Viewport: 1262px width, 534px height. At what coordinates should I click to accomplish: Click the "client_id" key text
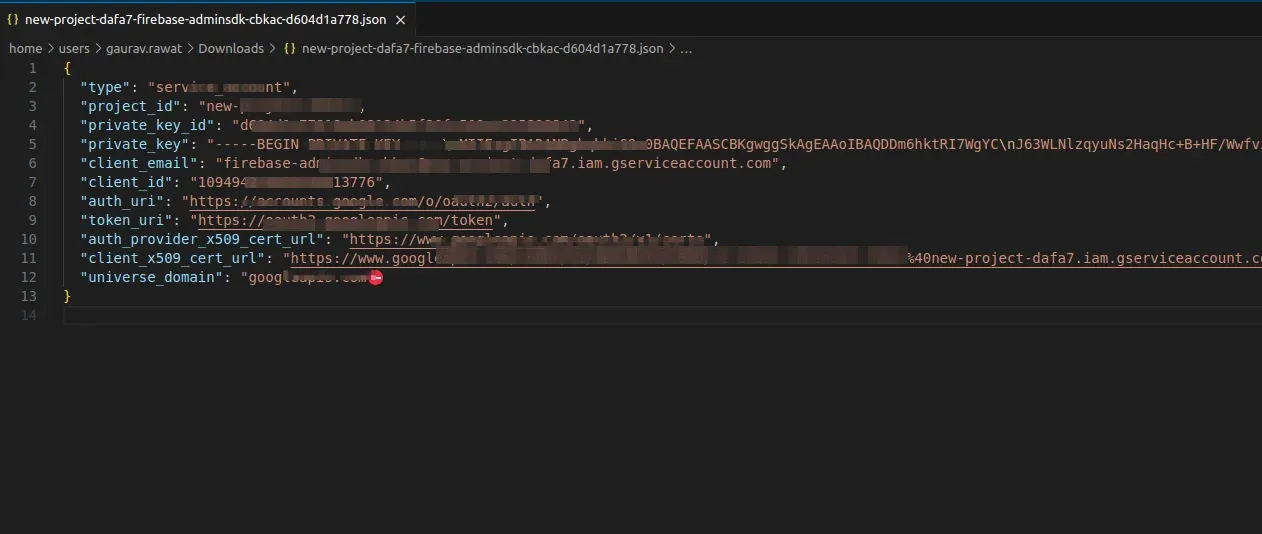(127, 182)
